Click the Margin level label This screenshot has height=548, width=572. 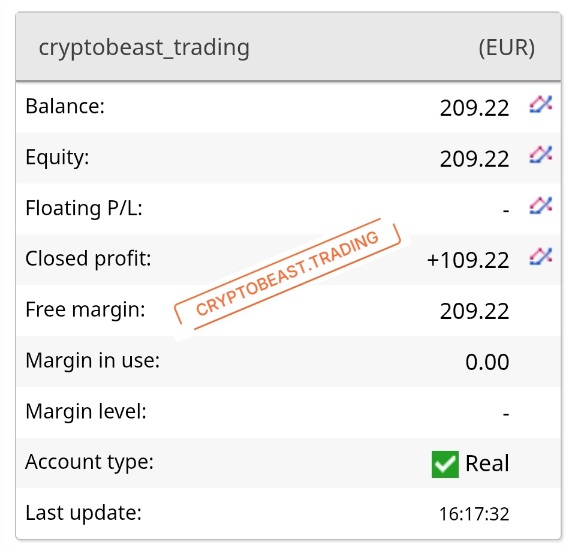(86, 411)
